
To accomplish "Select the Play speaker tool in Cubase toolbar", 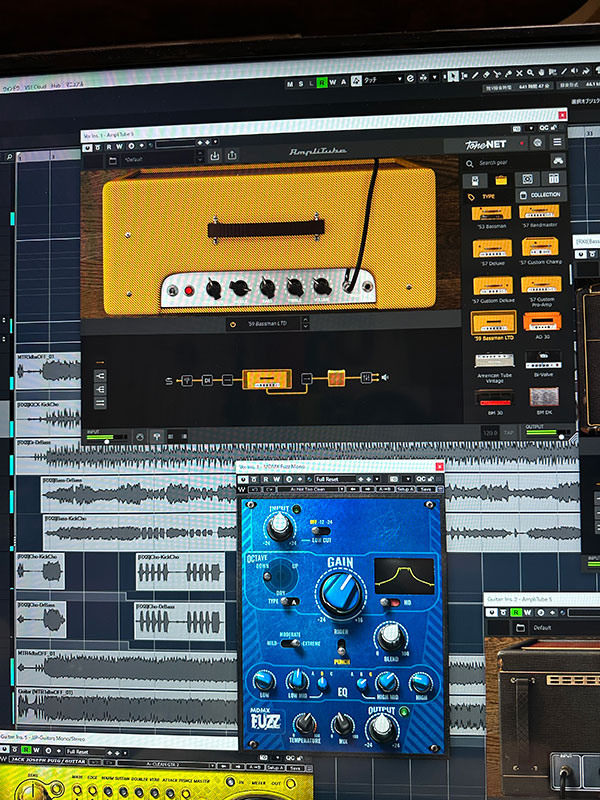I will click(x=574, y=70).
